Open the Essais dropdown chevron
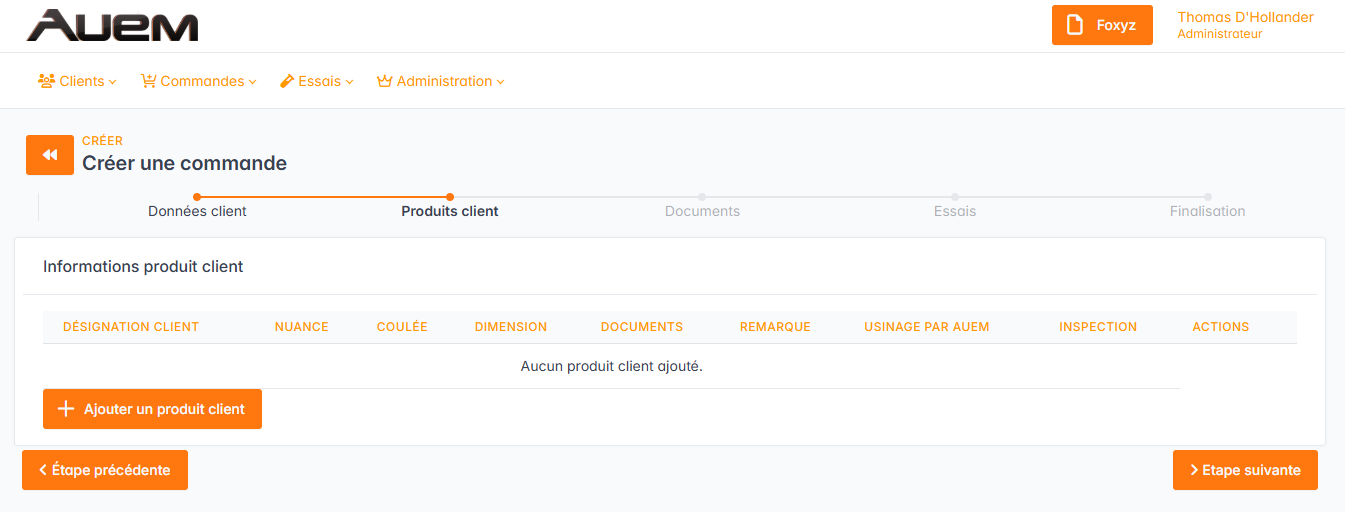This screenshot has height=512, width=1345. pyautogui.click(x=350, y=82)
